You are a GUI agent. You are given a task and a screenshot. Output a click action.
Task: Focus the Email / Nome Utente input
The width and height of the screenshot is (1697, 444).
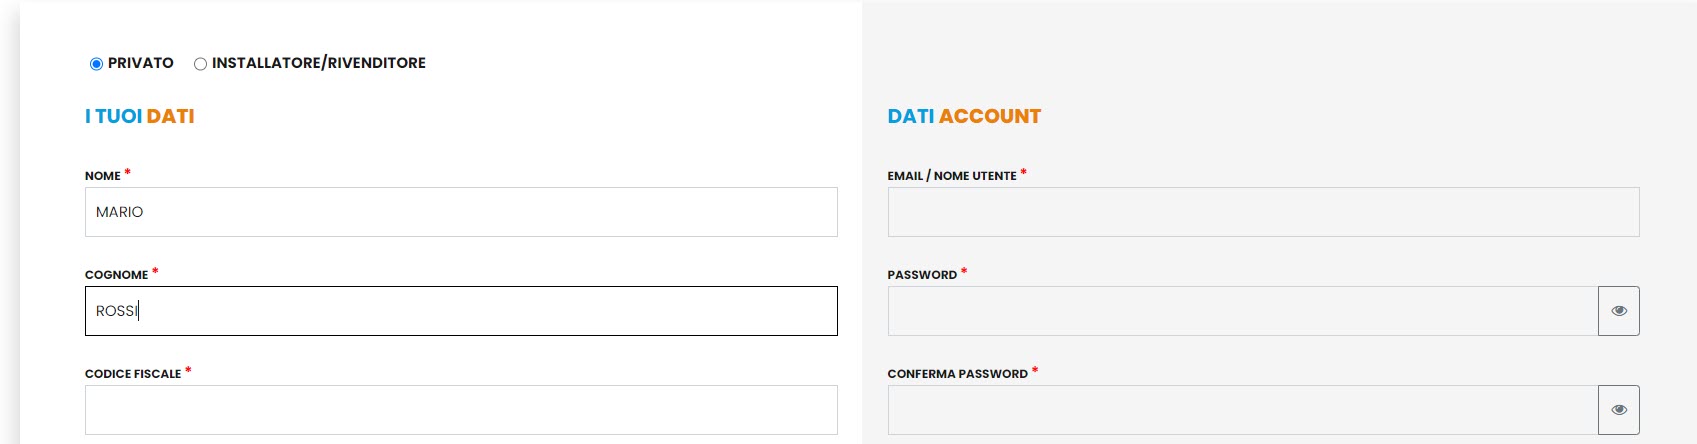point(1262,212)
